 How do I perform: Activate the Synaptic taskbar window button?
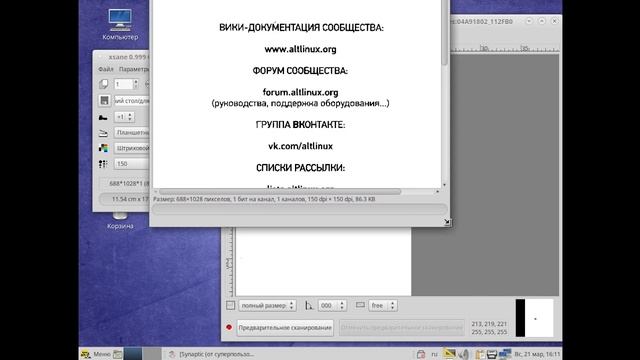pos(212,354)
